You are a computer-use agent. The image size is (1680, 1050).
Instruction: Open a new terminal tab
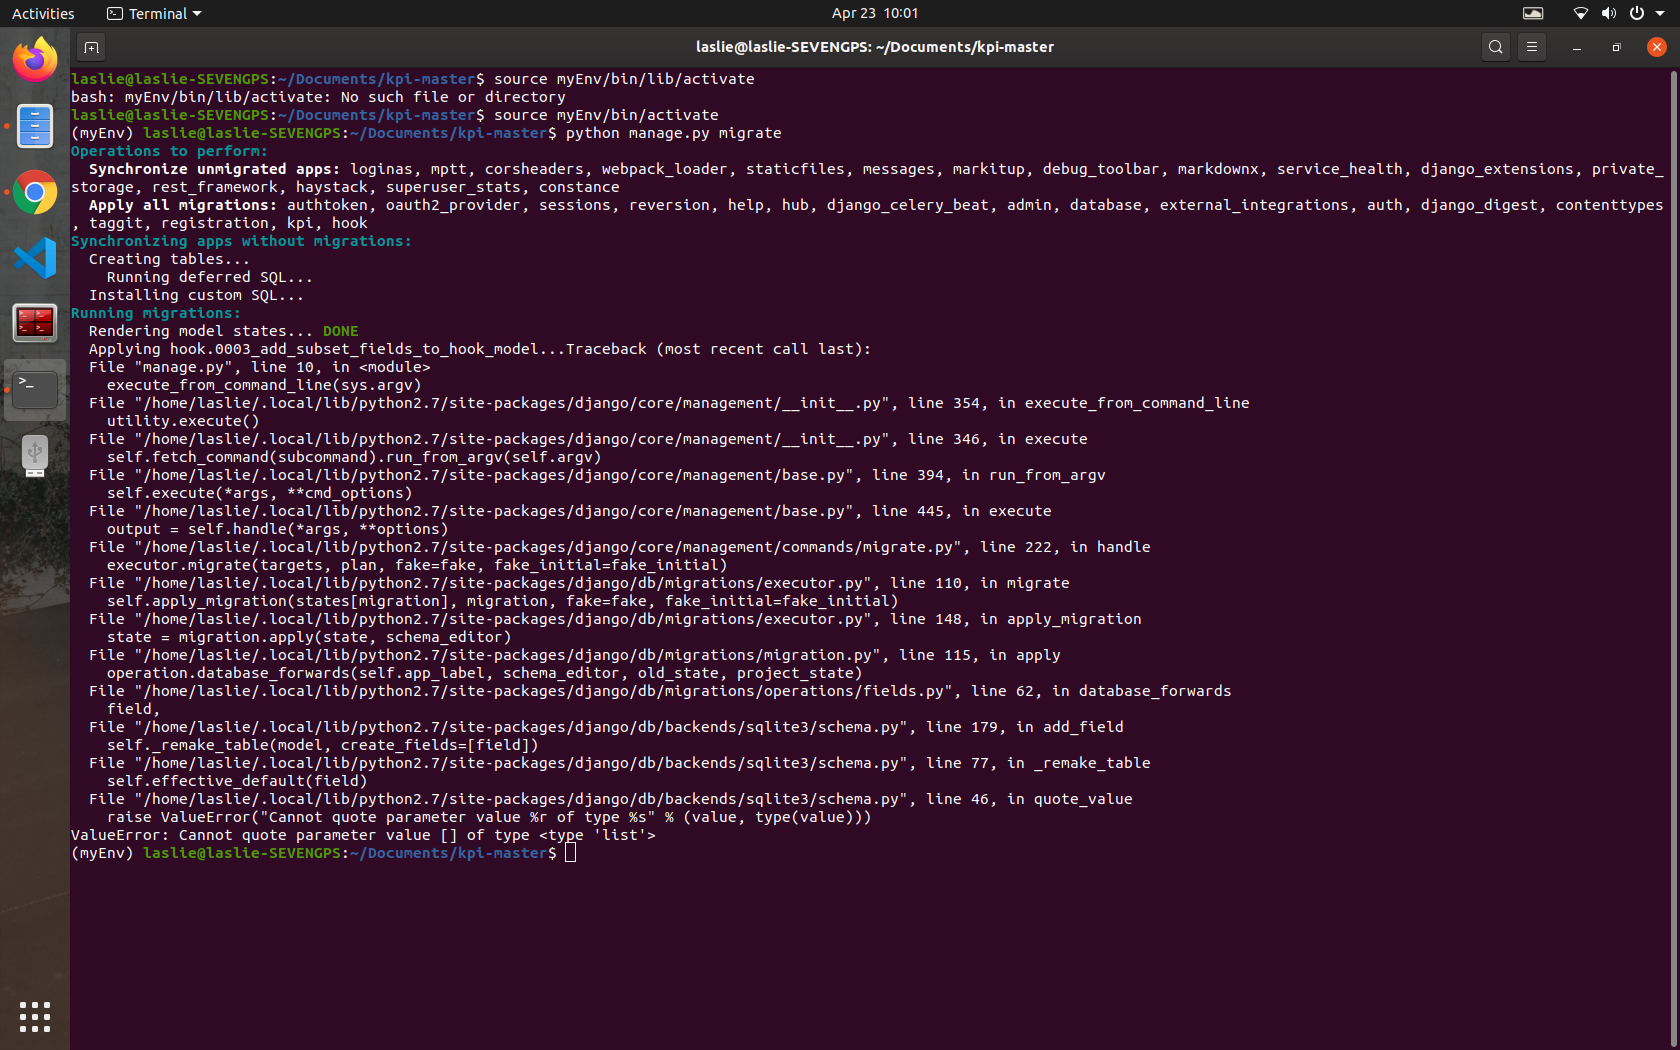(91, 47)
